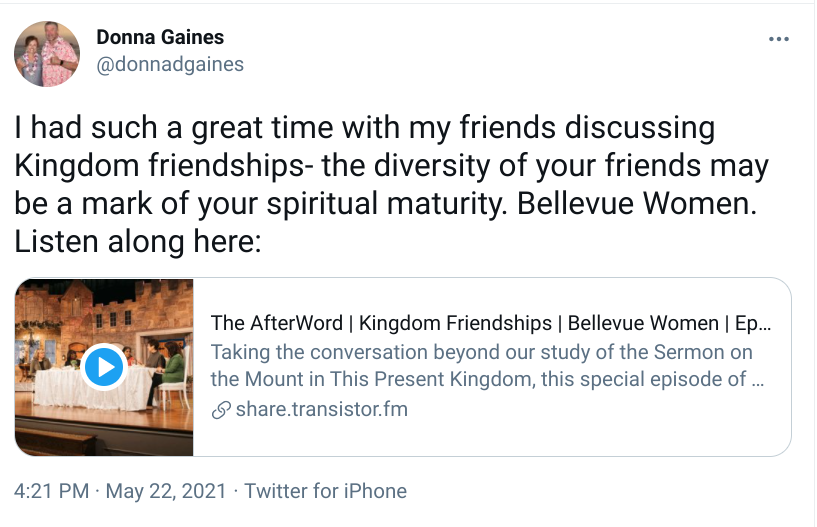Click Donna Gaines' profile avatar photo

tap(47, 53)
